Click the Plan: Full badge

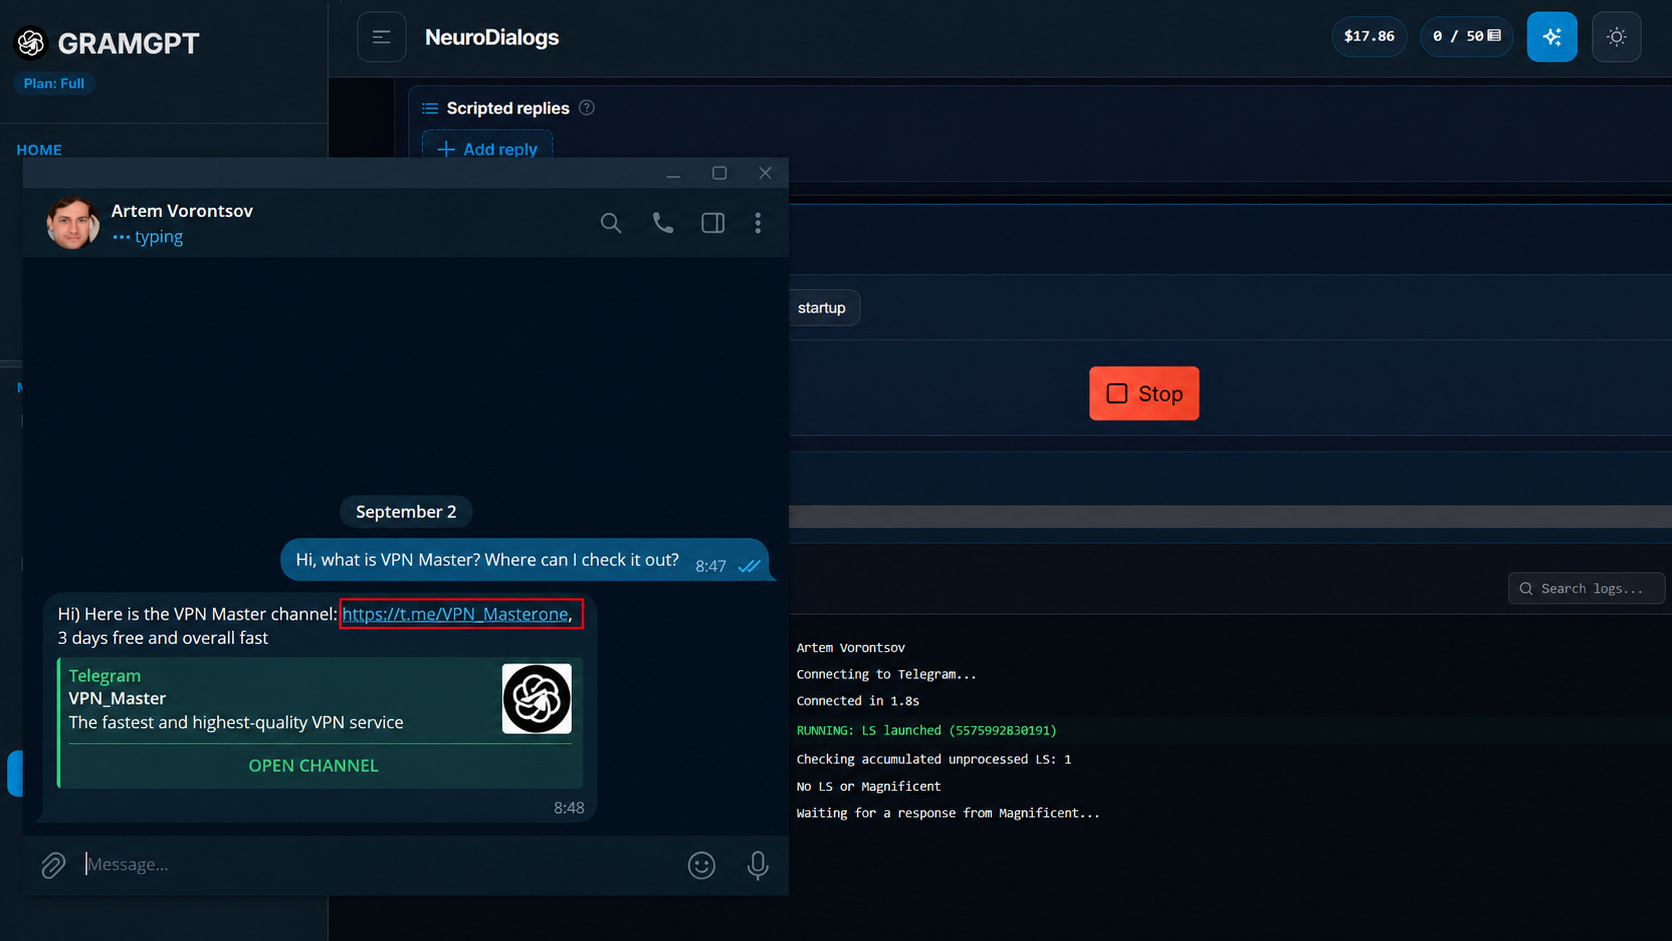(x=54, y=83)
